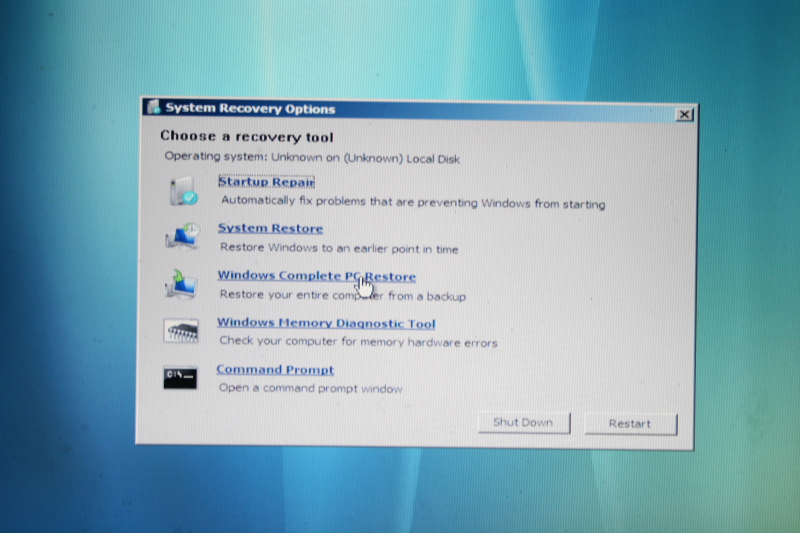Click the System Recovery Options title bar icon
Viewport: 800px width, 533px height.
(x=153, y=108)
